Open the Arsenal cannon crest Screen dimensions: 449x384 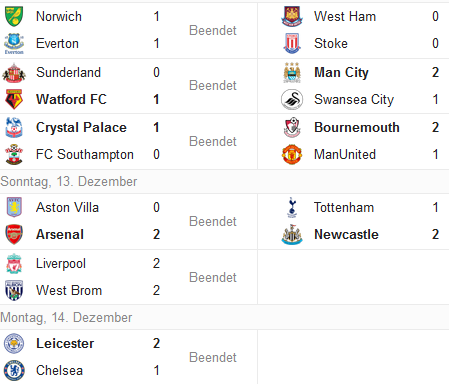[14, 234]
